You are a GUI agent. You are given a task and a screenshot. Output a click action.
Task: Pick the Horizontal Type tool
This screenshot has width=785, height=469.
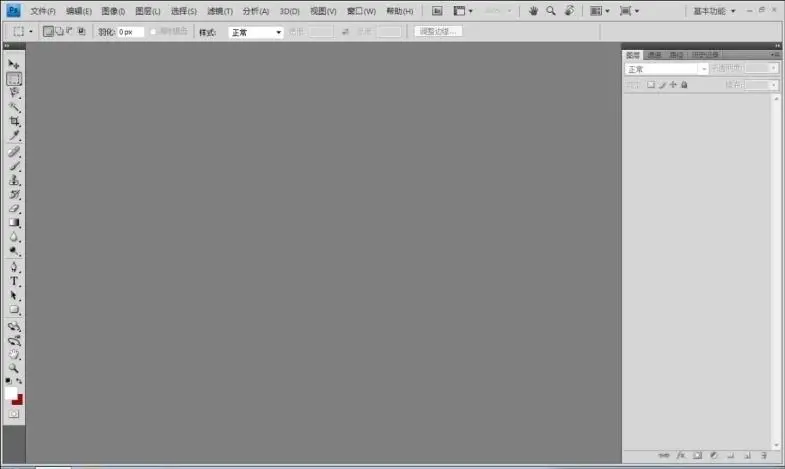tap(14, 281)
